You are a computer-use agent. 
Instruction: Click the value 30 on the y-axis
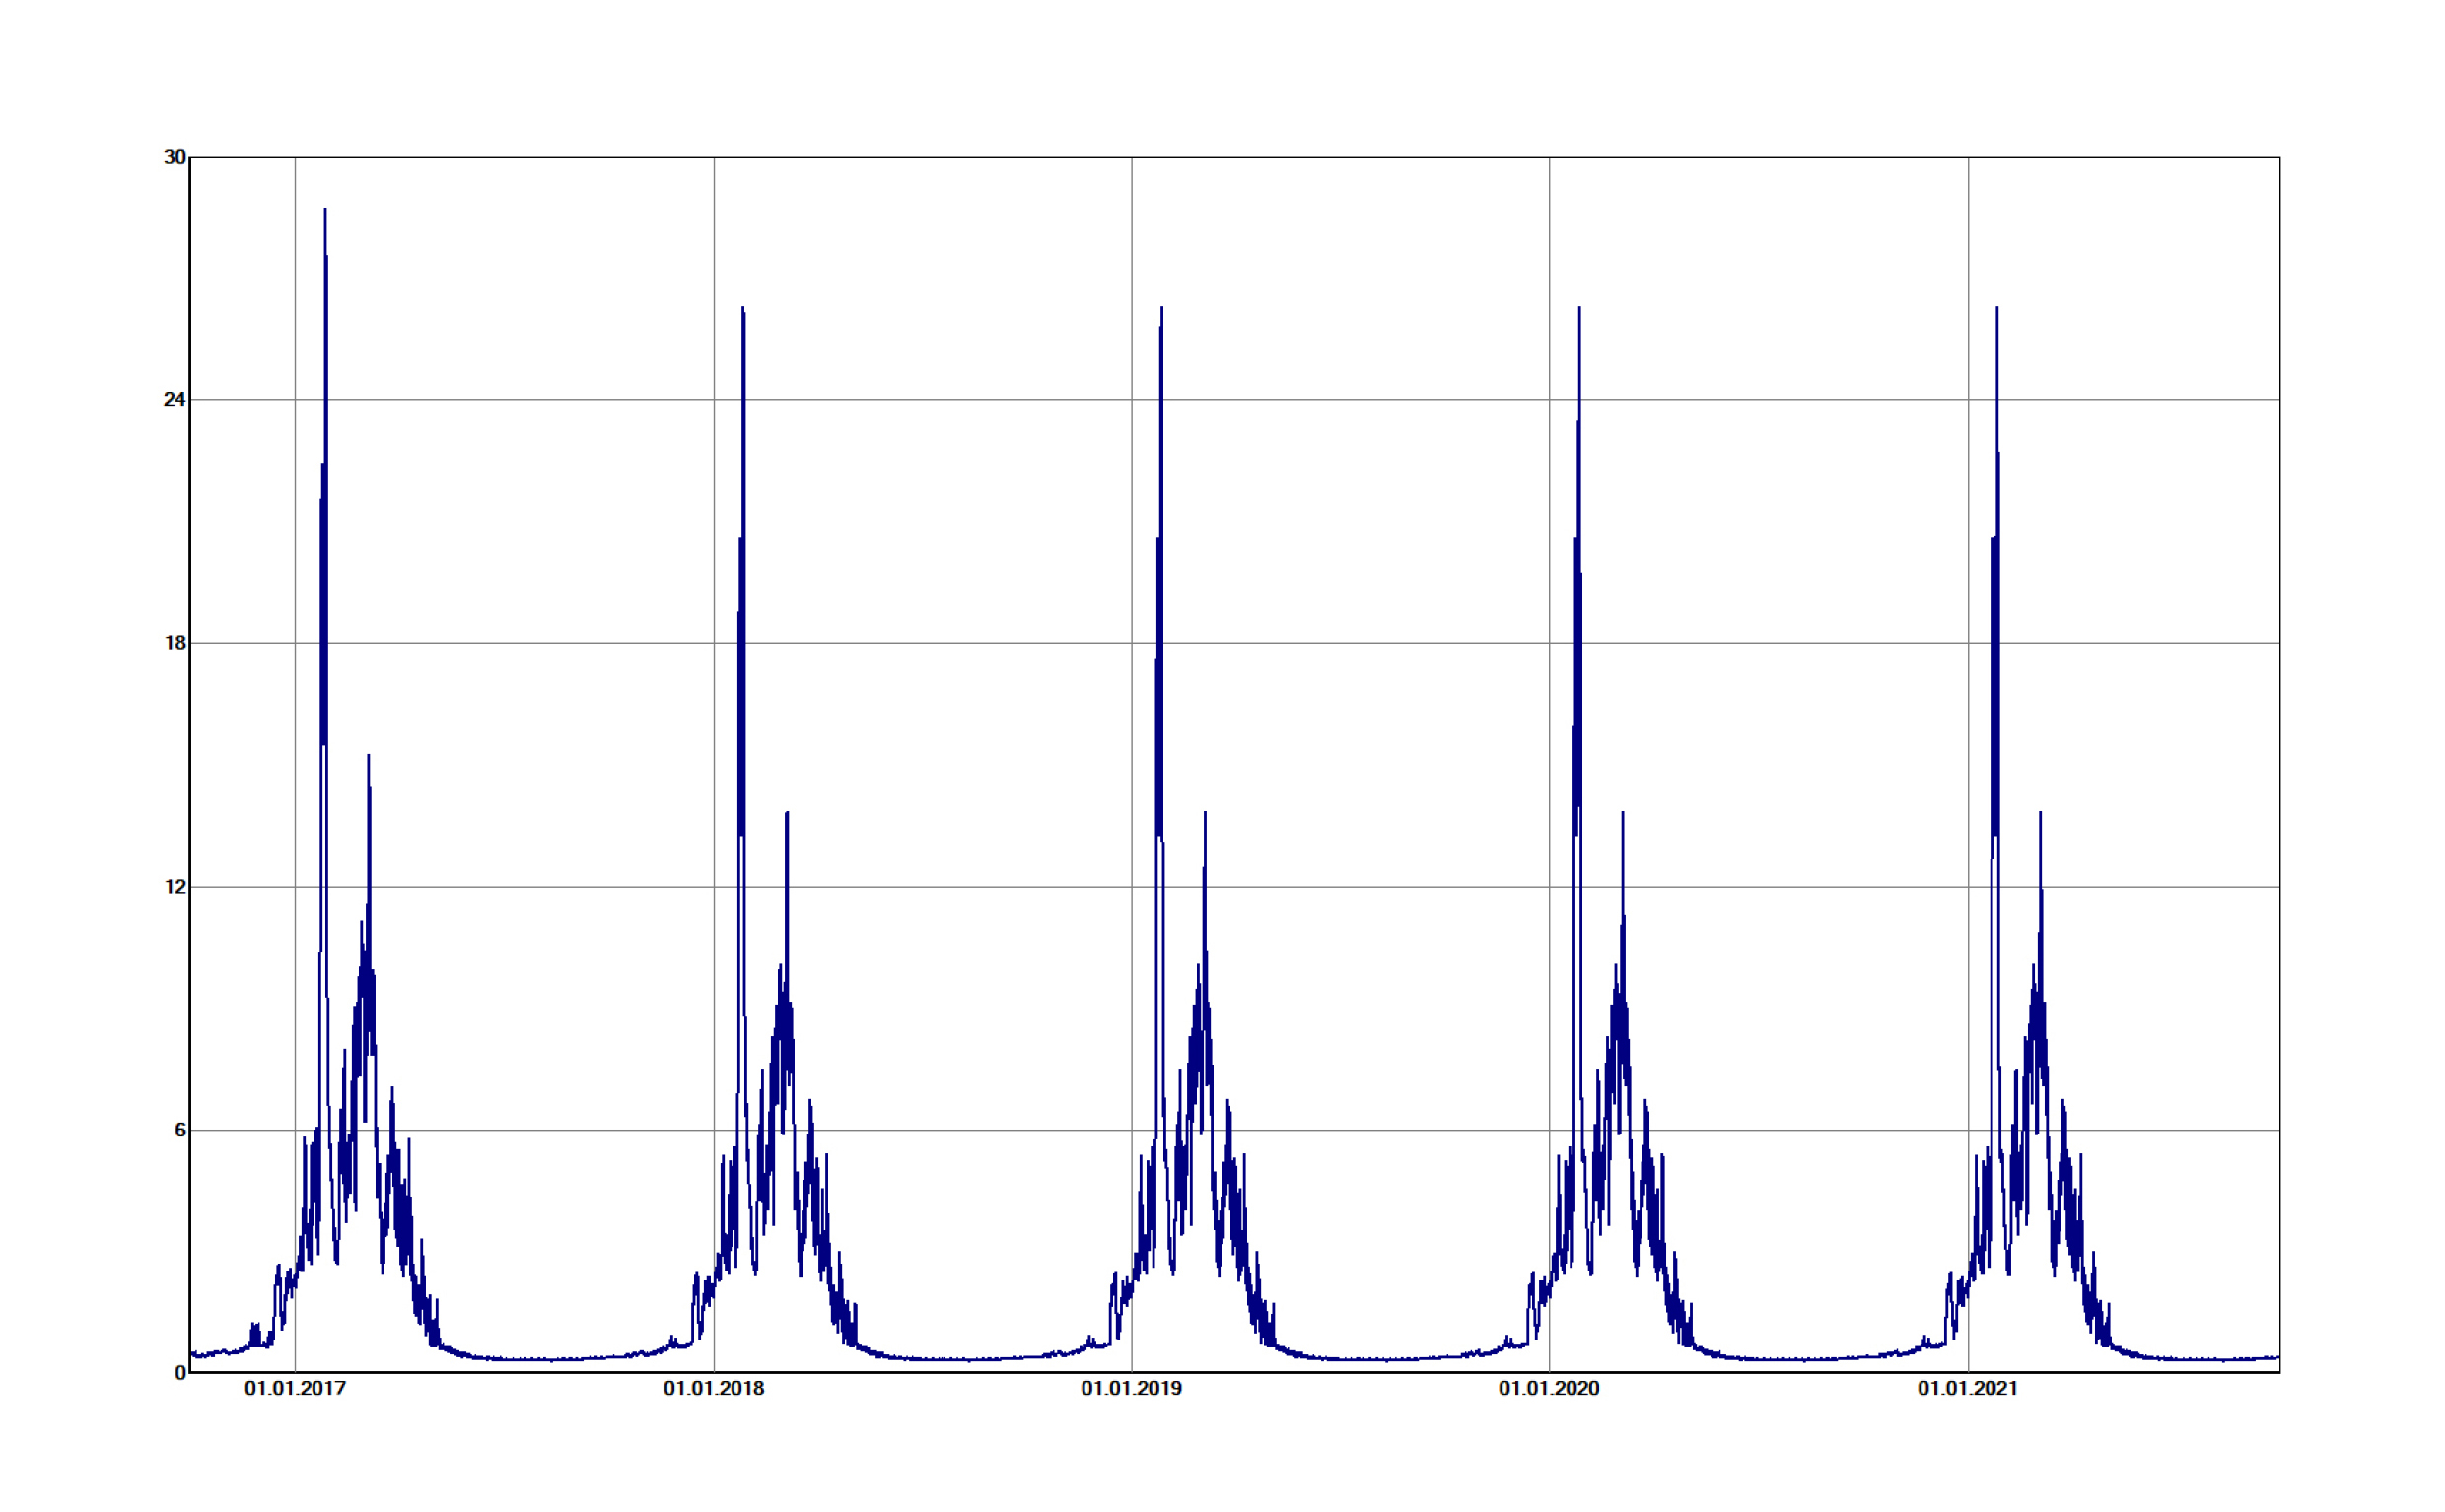[x=175, y=156]
